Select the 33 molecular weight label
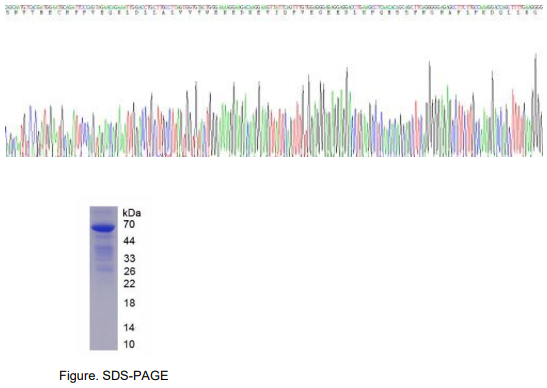Viewport: 547px width, 388px height. pyautogui.click(x=129, y=258)
